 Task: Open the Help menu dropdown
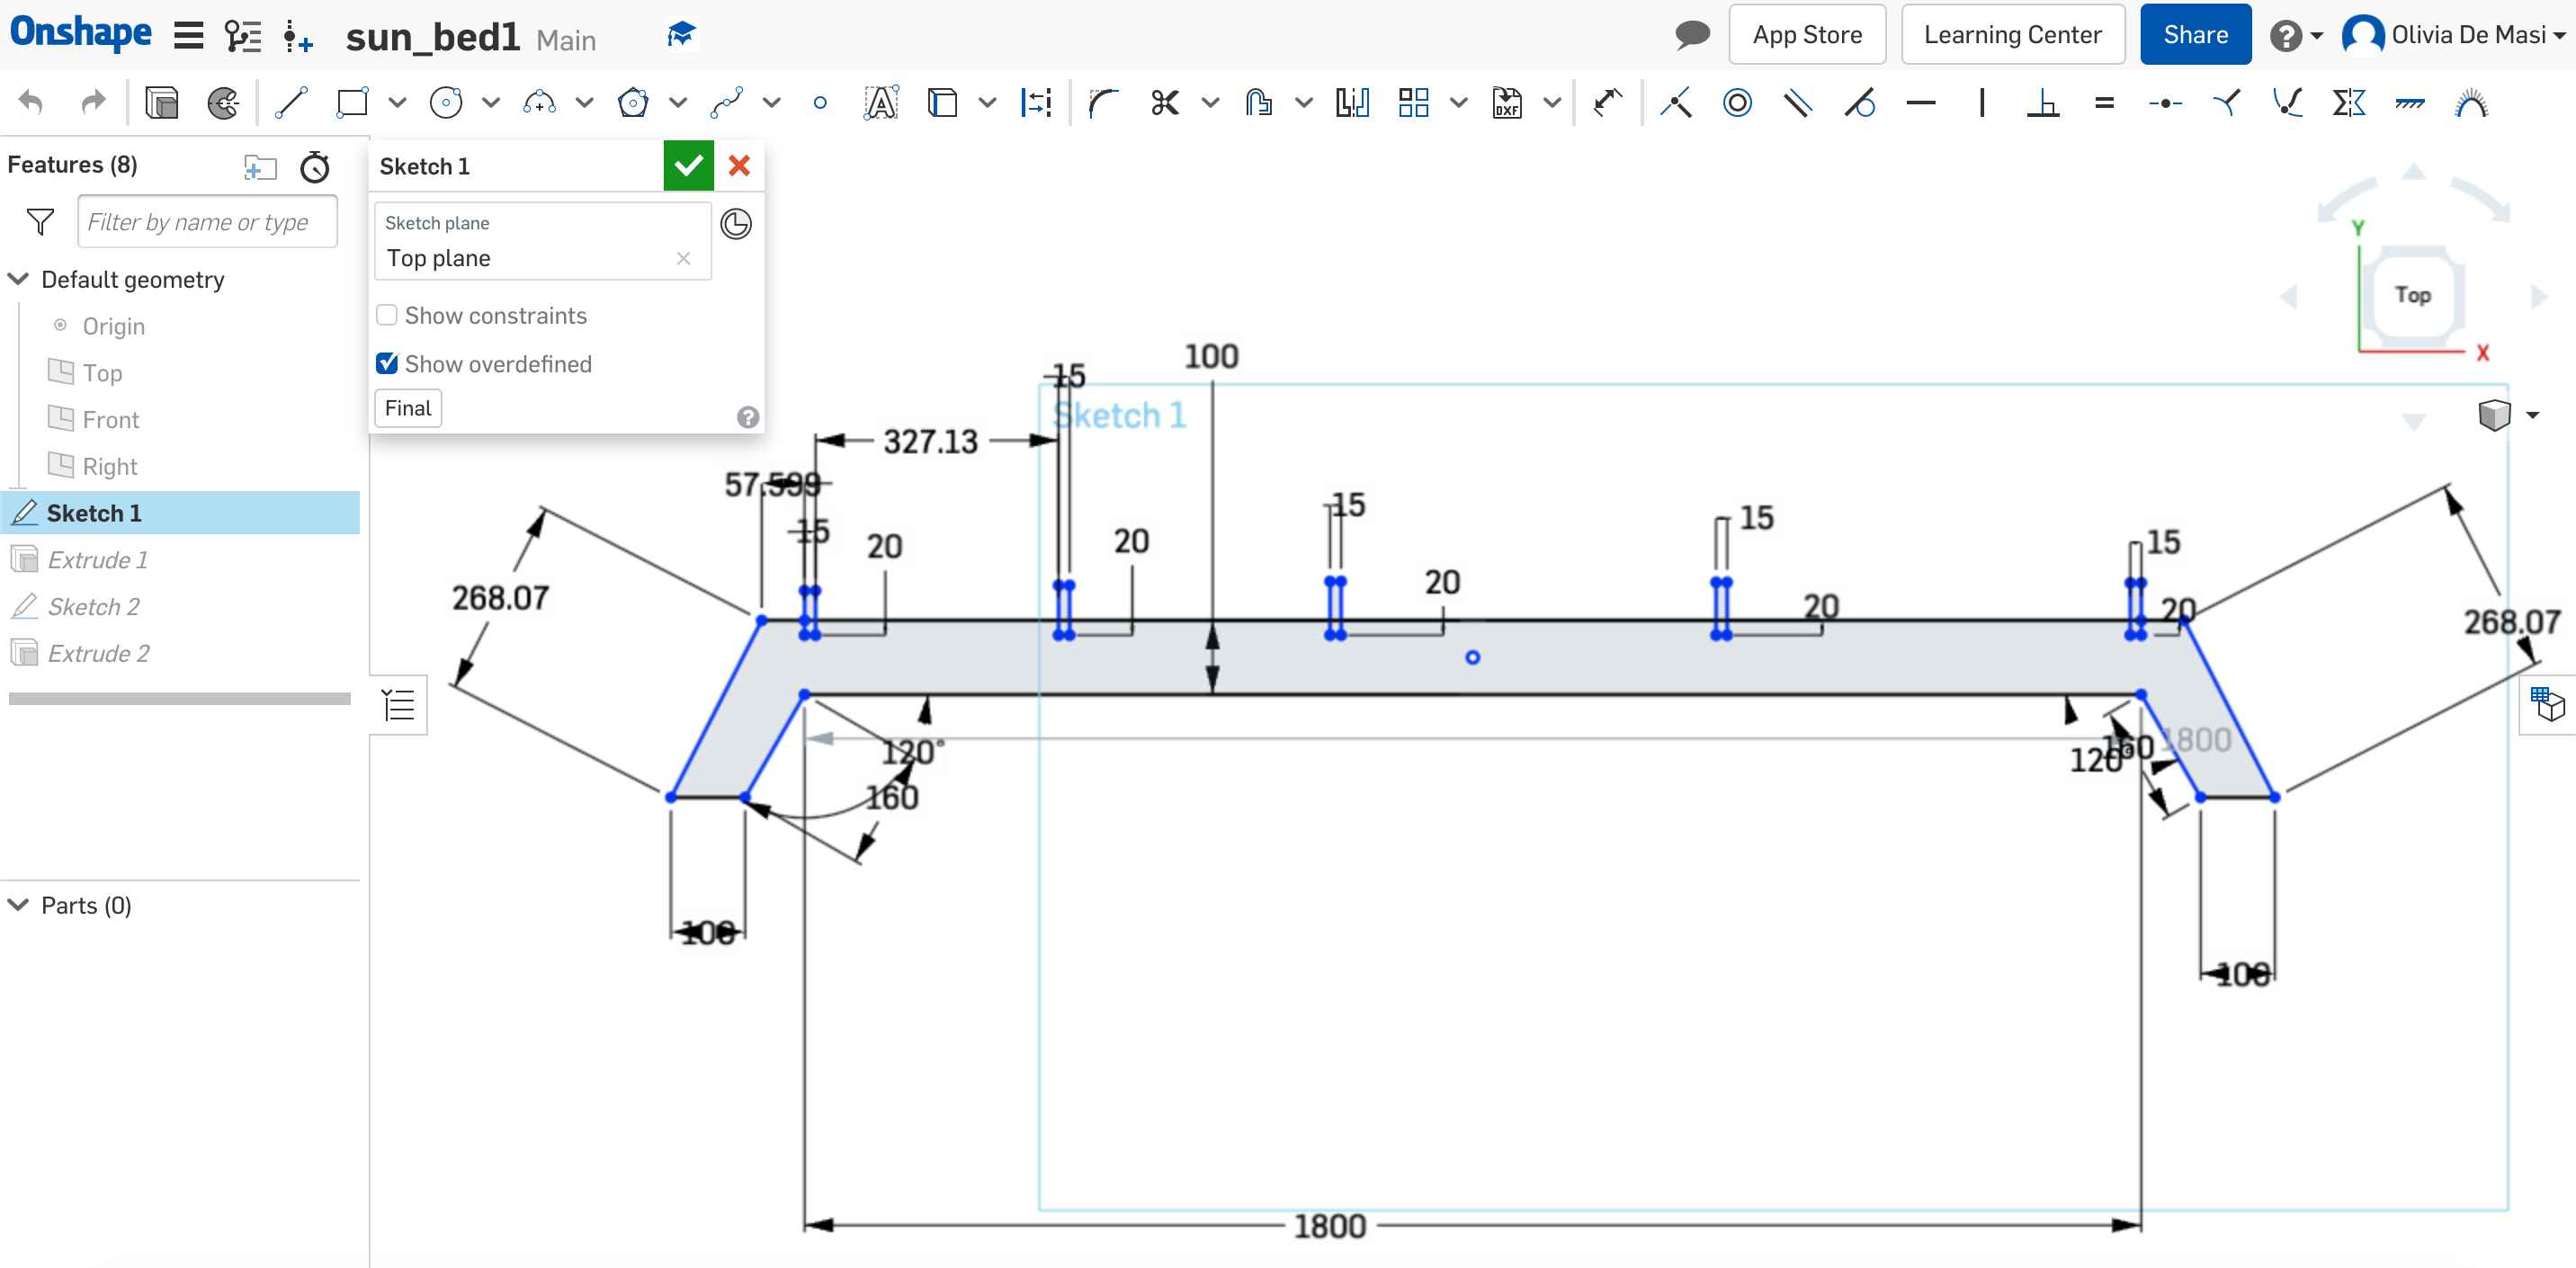[2296, 36]
